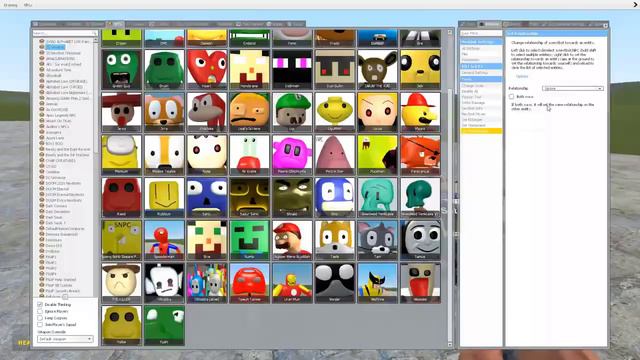
Task: Select the yellow highlighted tool in right list
Action: click(481, 131)
